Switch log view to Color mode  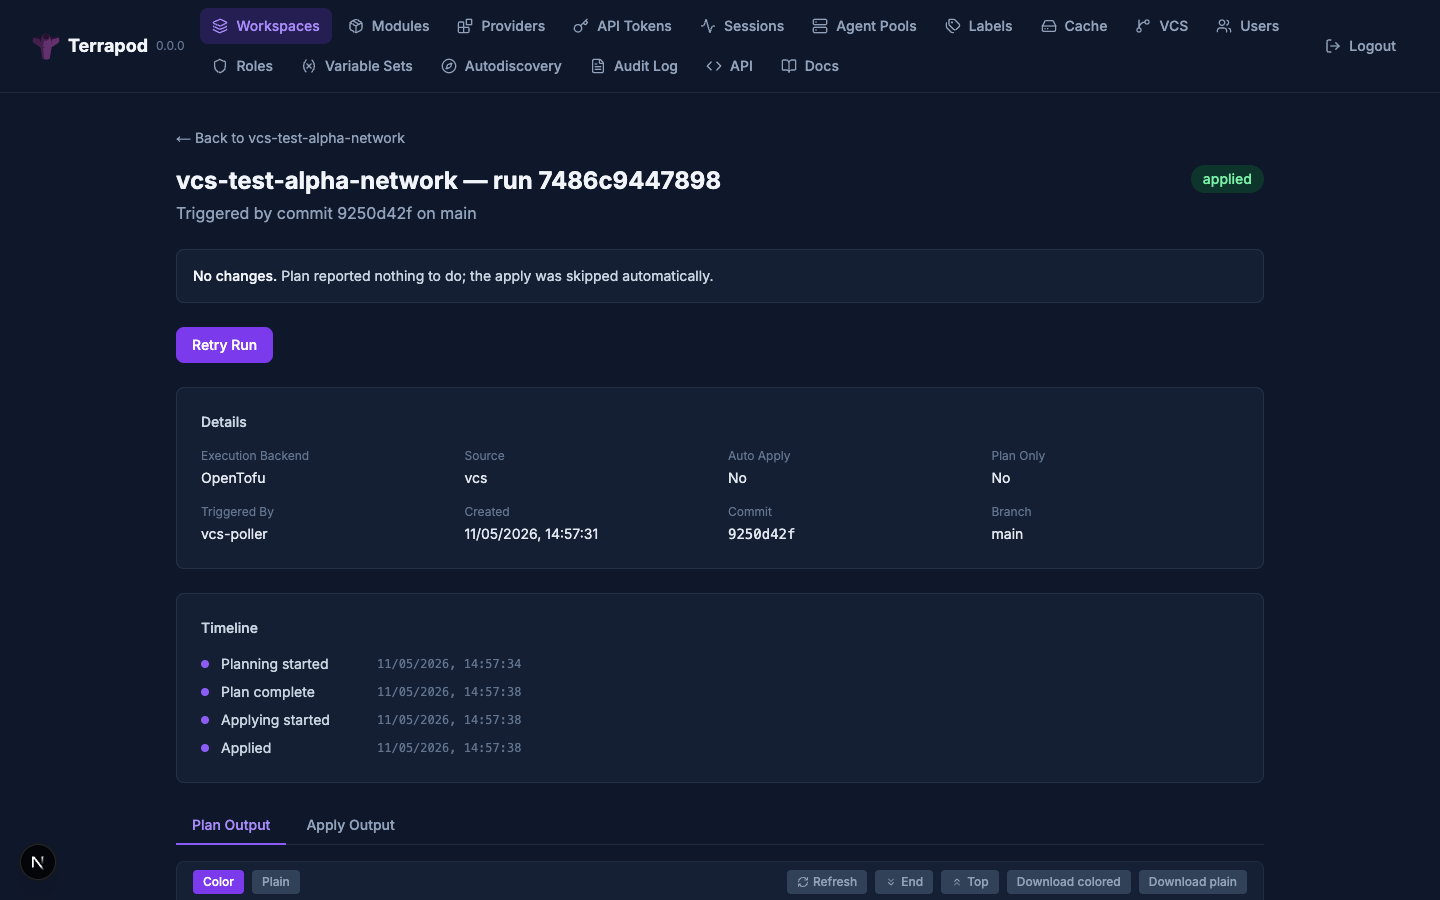click(x=218, y=882)
